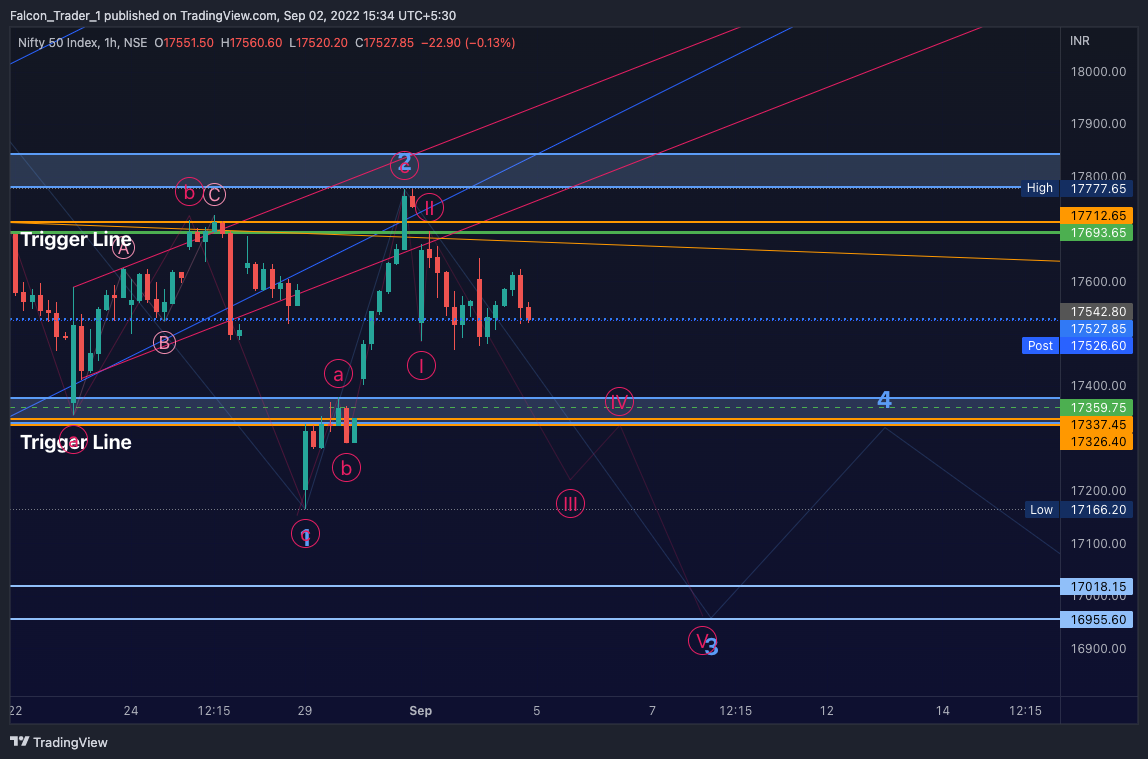
Task: Select the circled b label beside circled C
Action: pyautogui.click(x=189, y=192)
